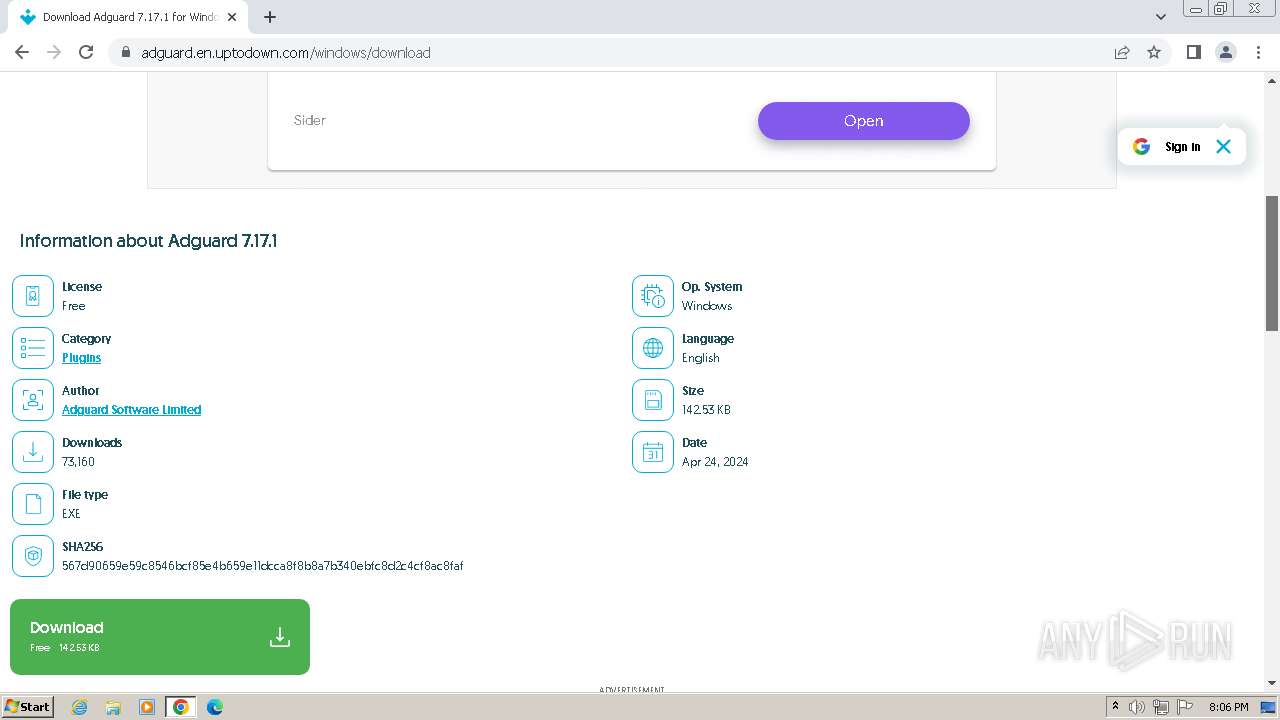This screenshot has height=720, width=1280.
Task: Click the Op. System chip icon
Action: click(653, 296)
